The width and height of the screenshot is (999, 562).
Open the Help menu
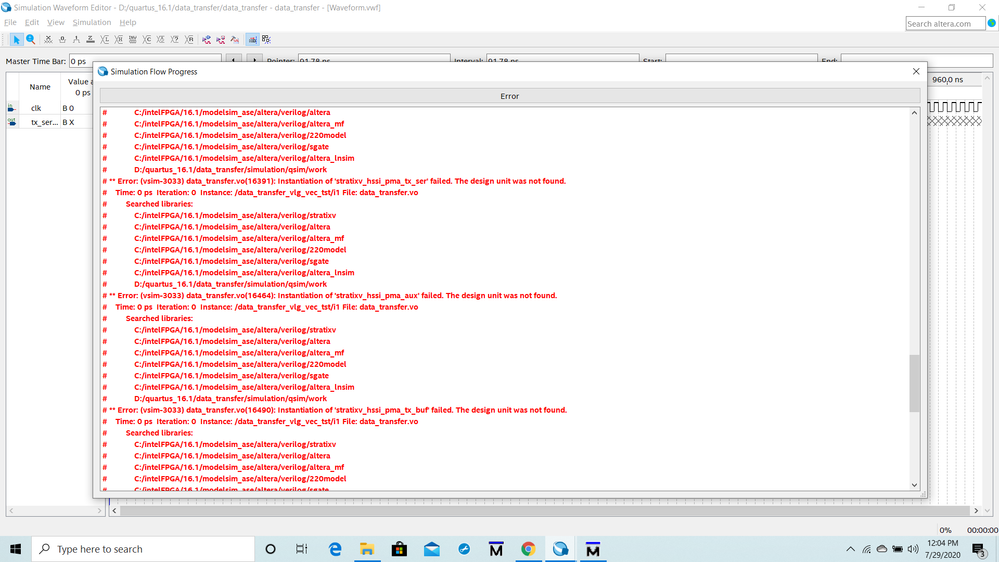point(127,22)
